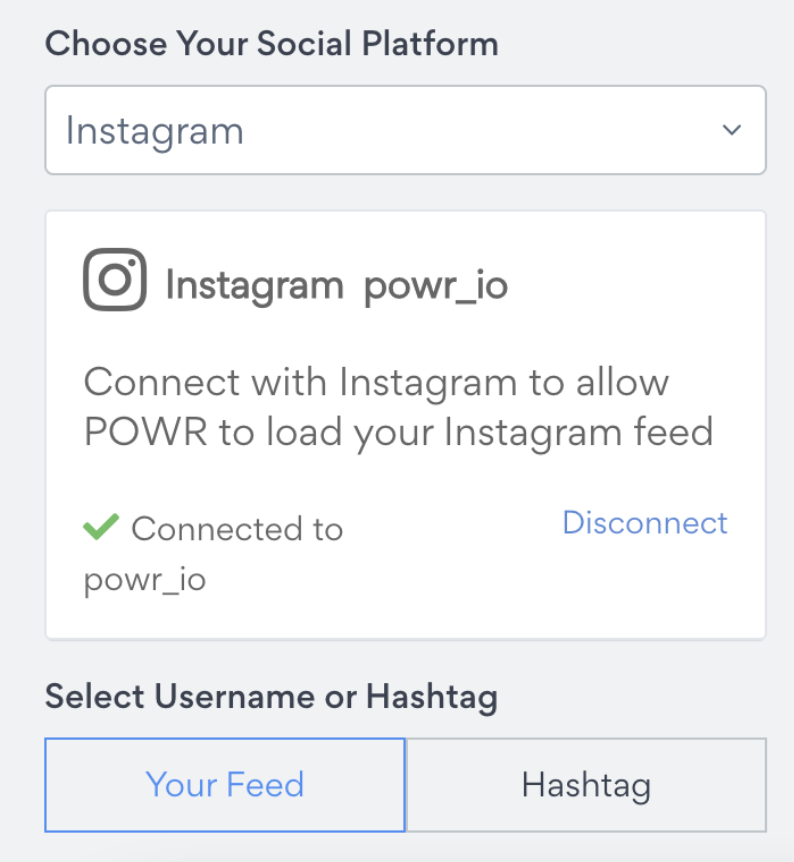Screen dimensions: 794x862
Task: Click the Instagram camera logo icon
Action: pyautogui.click(x=114, y=279)
